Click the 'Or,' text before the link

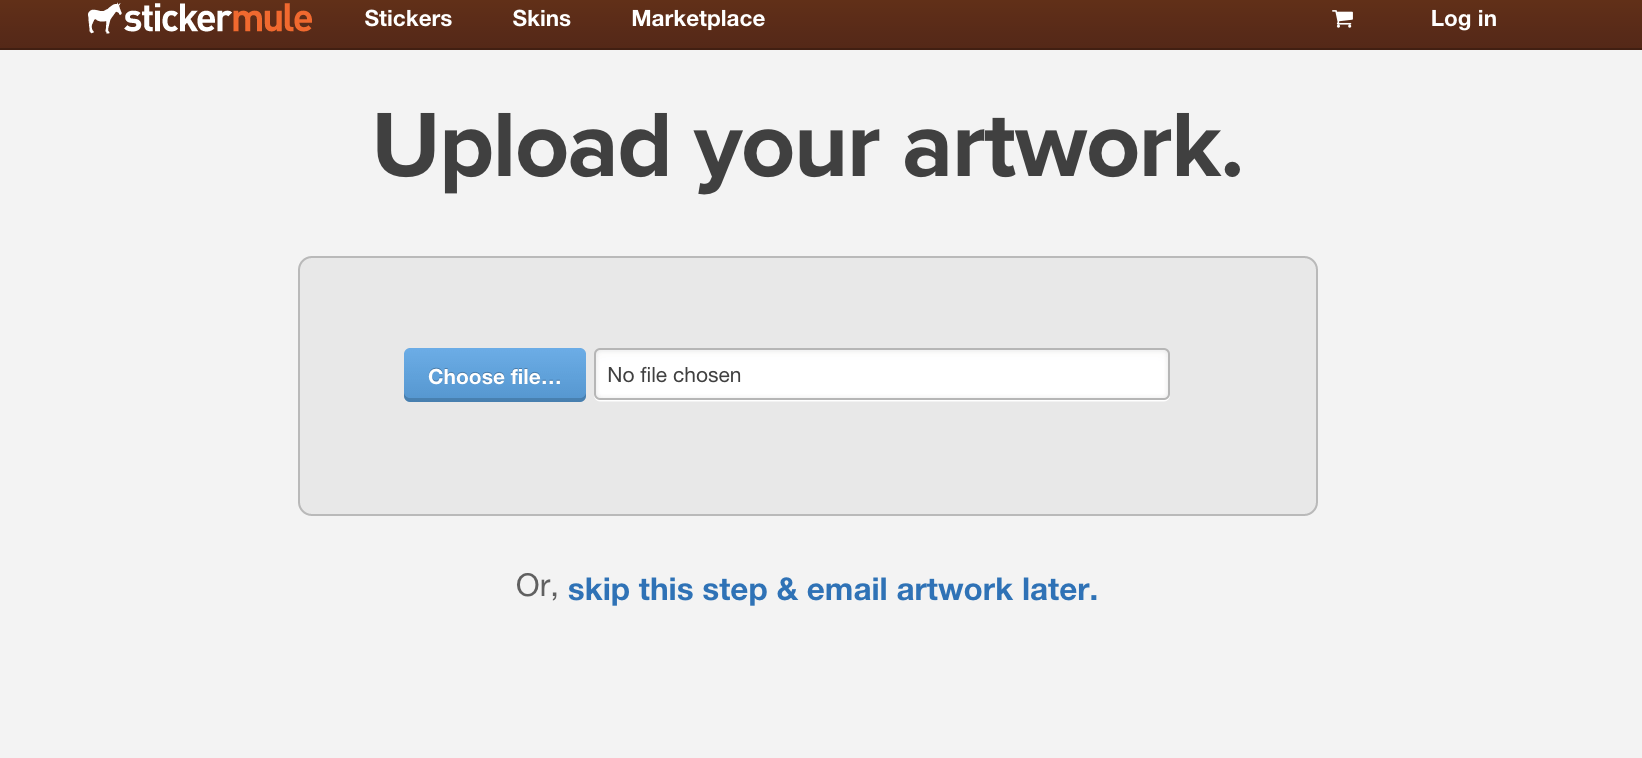[537, 586]
